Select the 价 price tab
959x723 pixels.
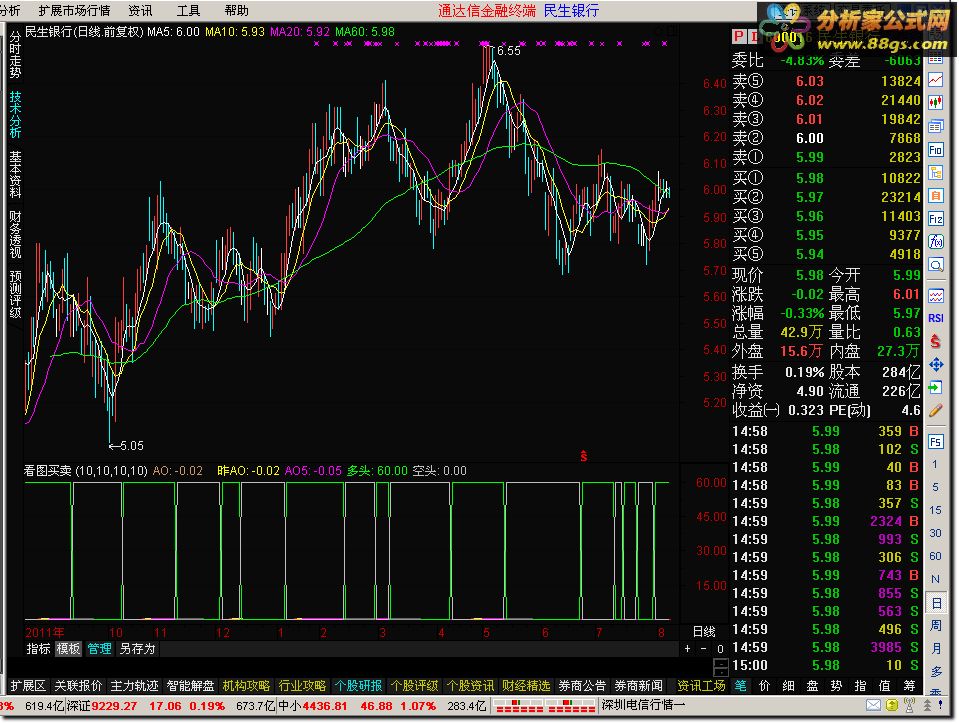point(765,686)
